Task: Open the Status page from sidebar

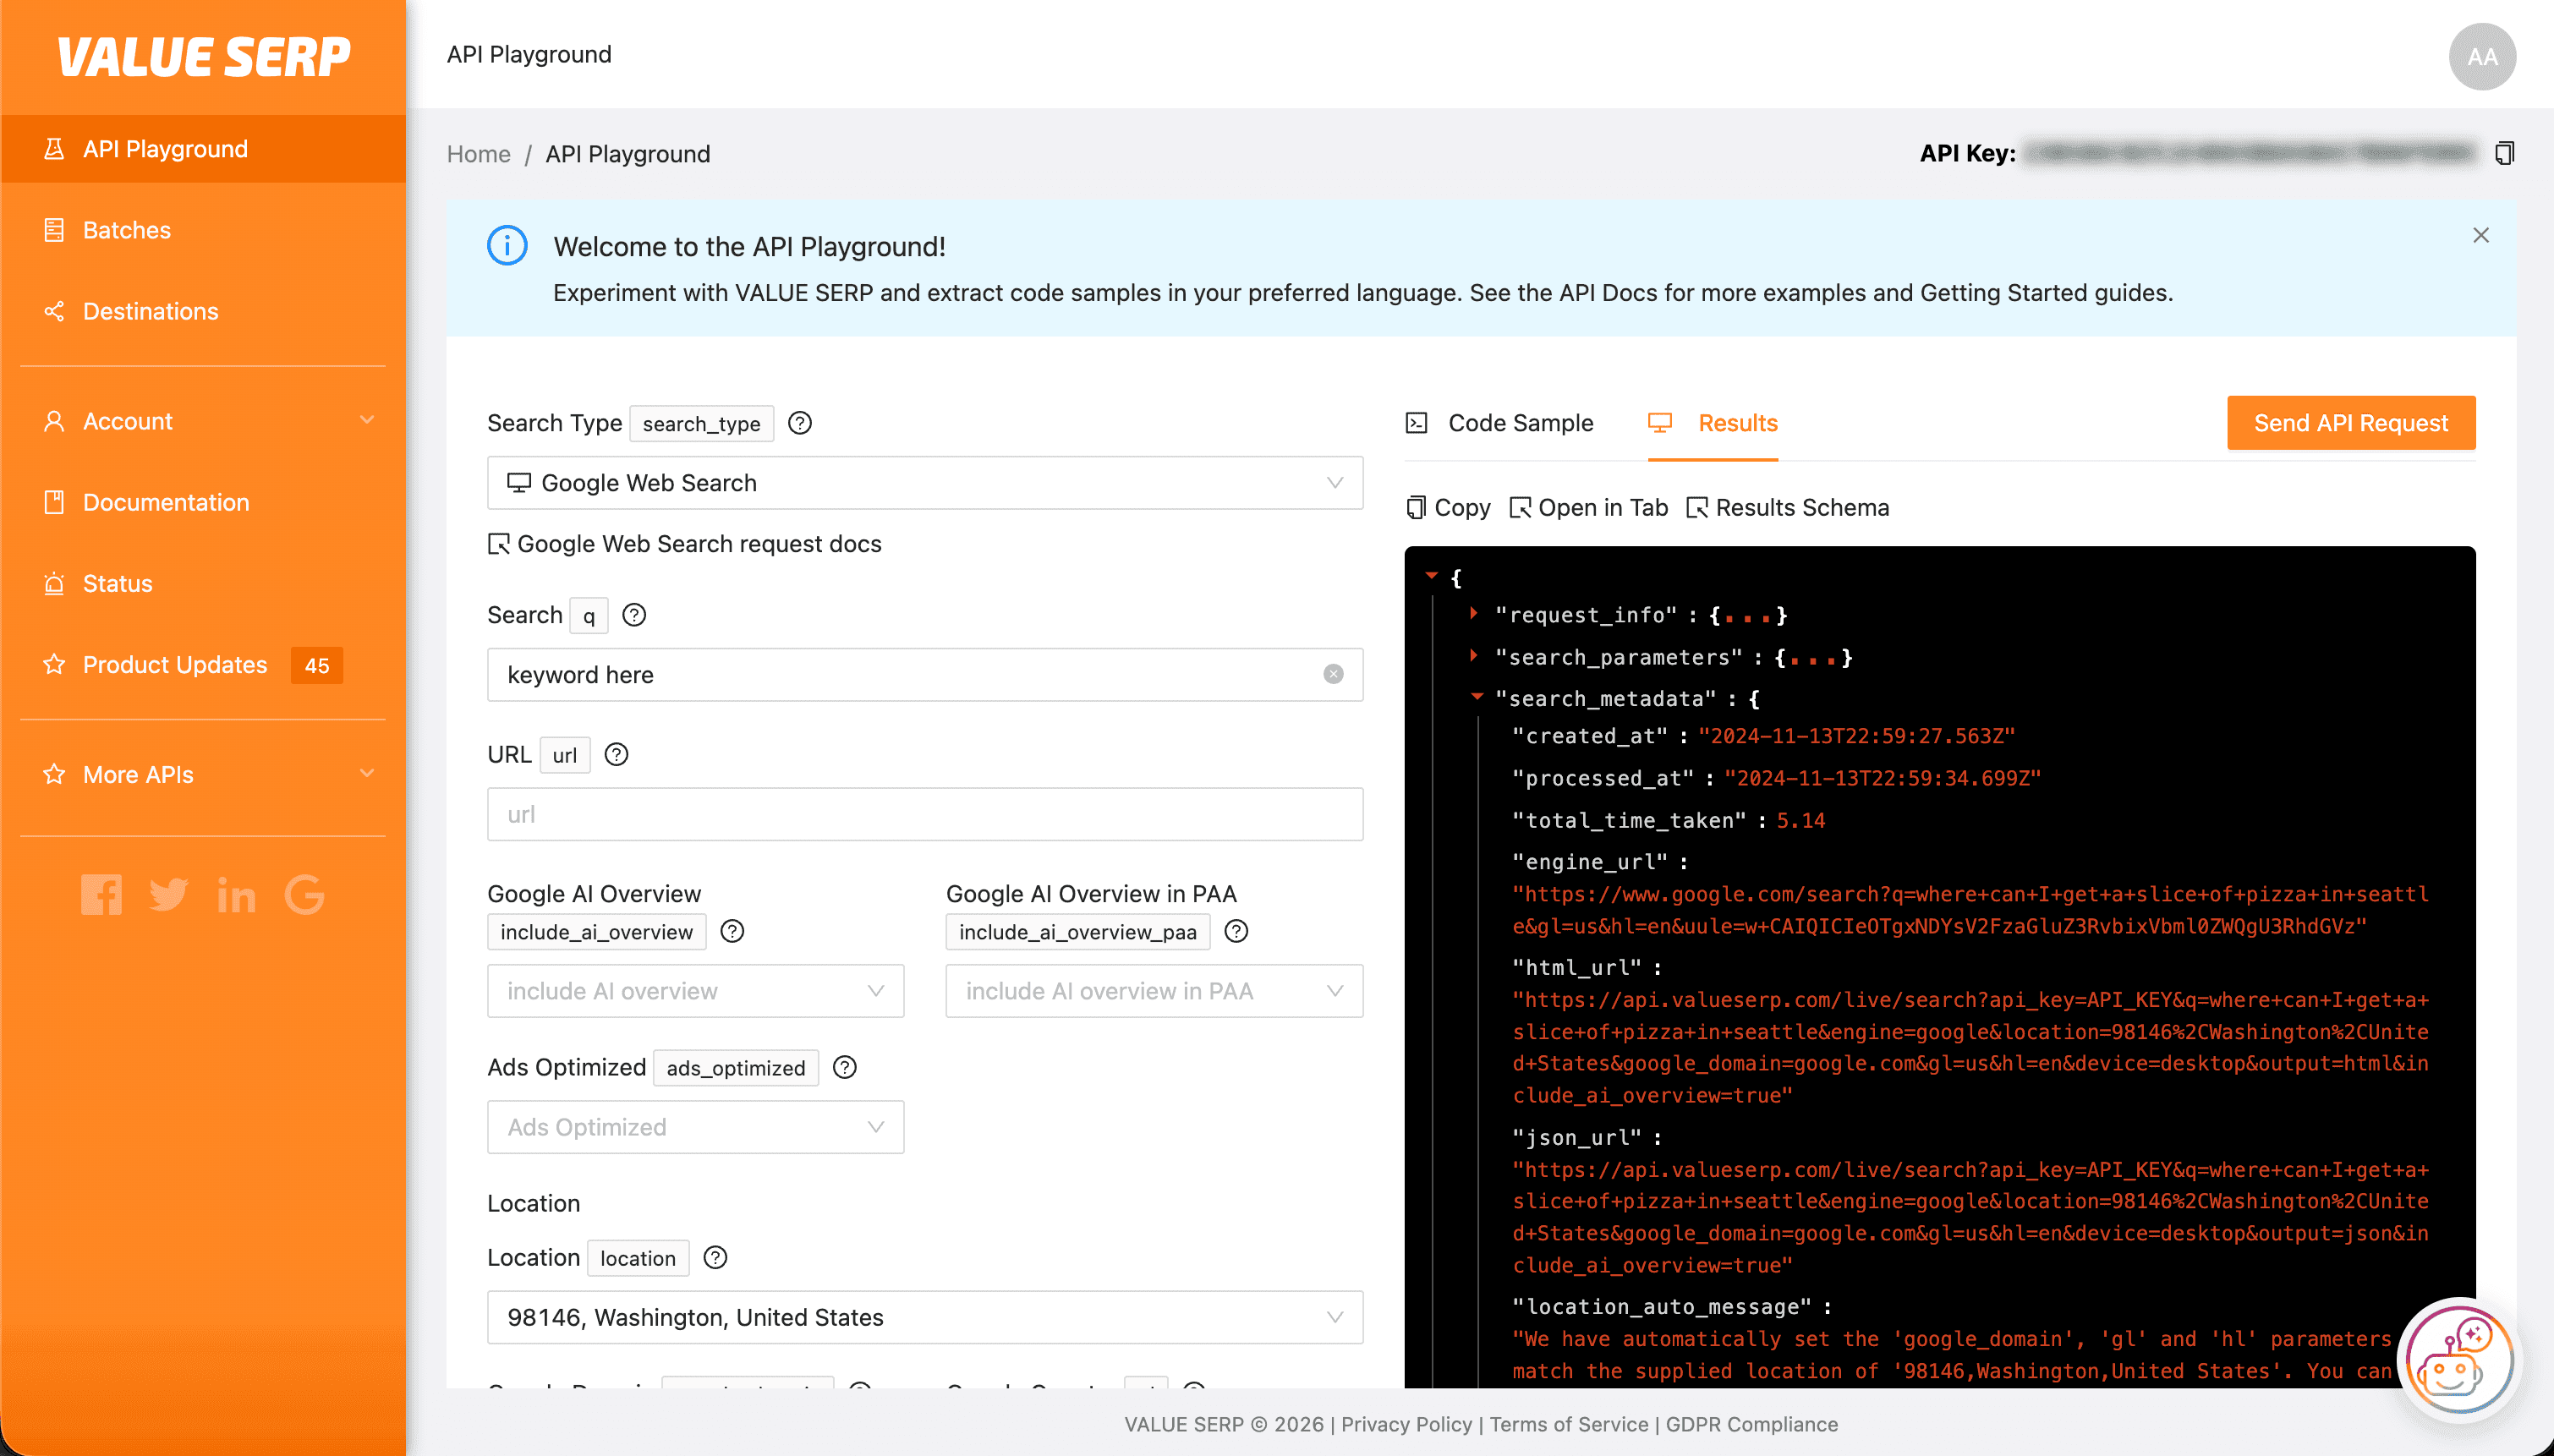Action: point(203,583)
